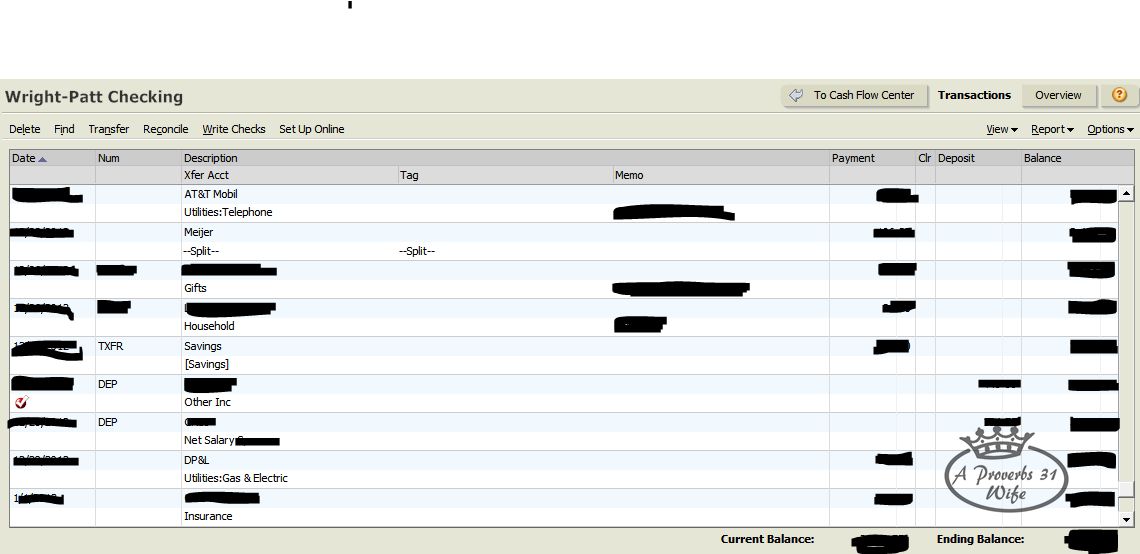Click DEP num on Other Inc row

(x=108, y=384)
